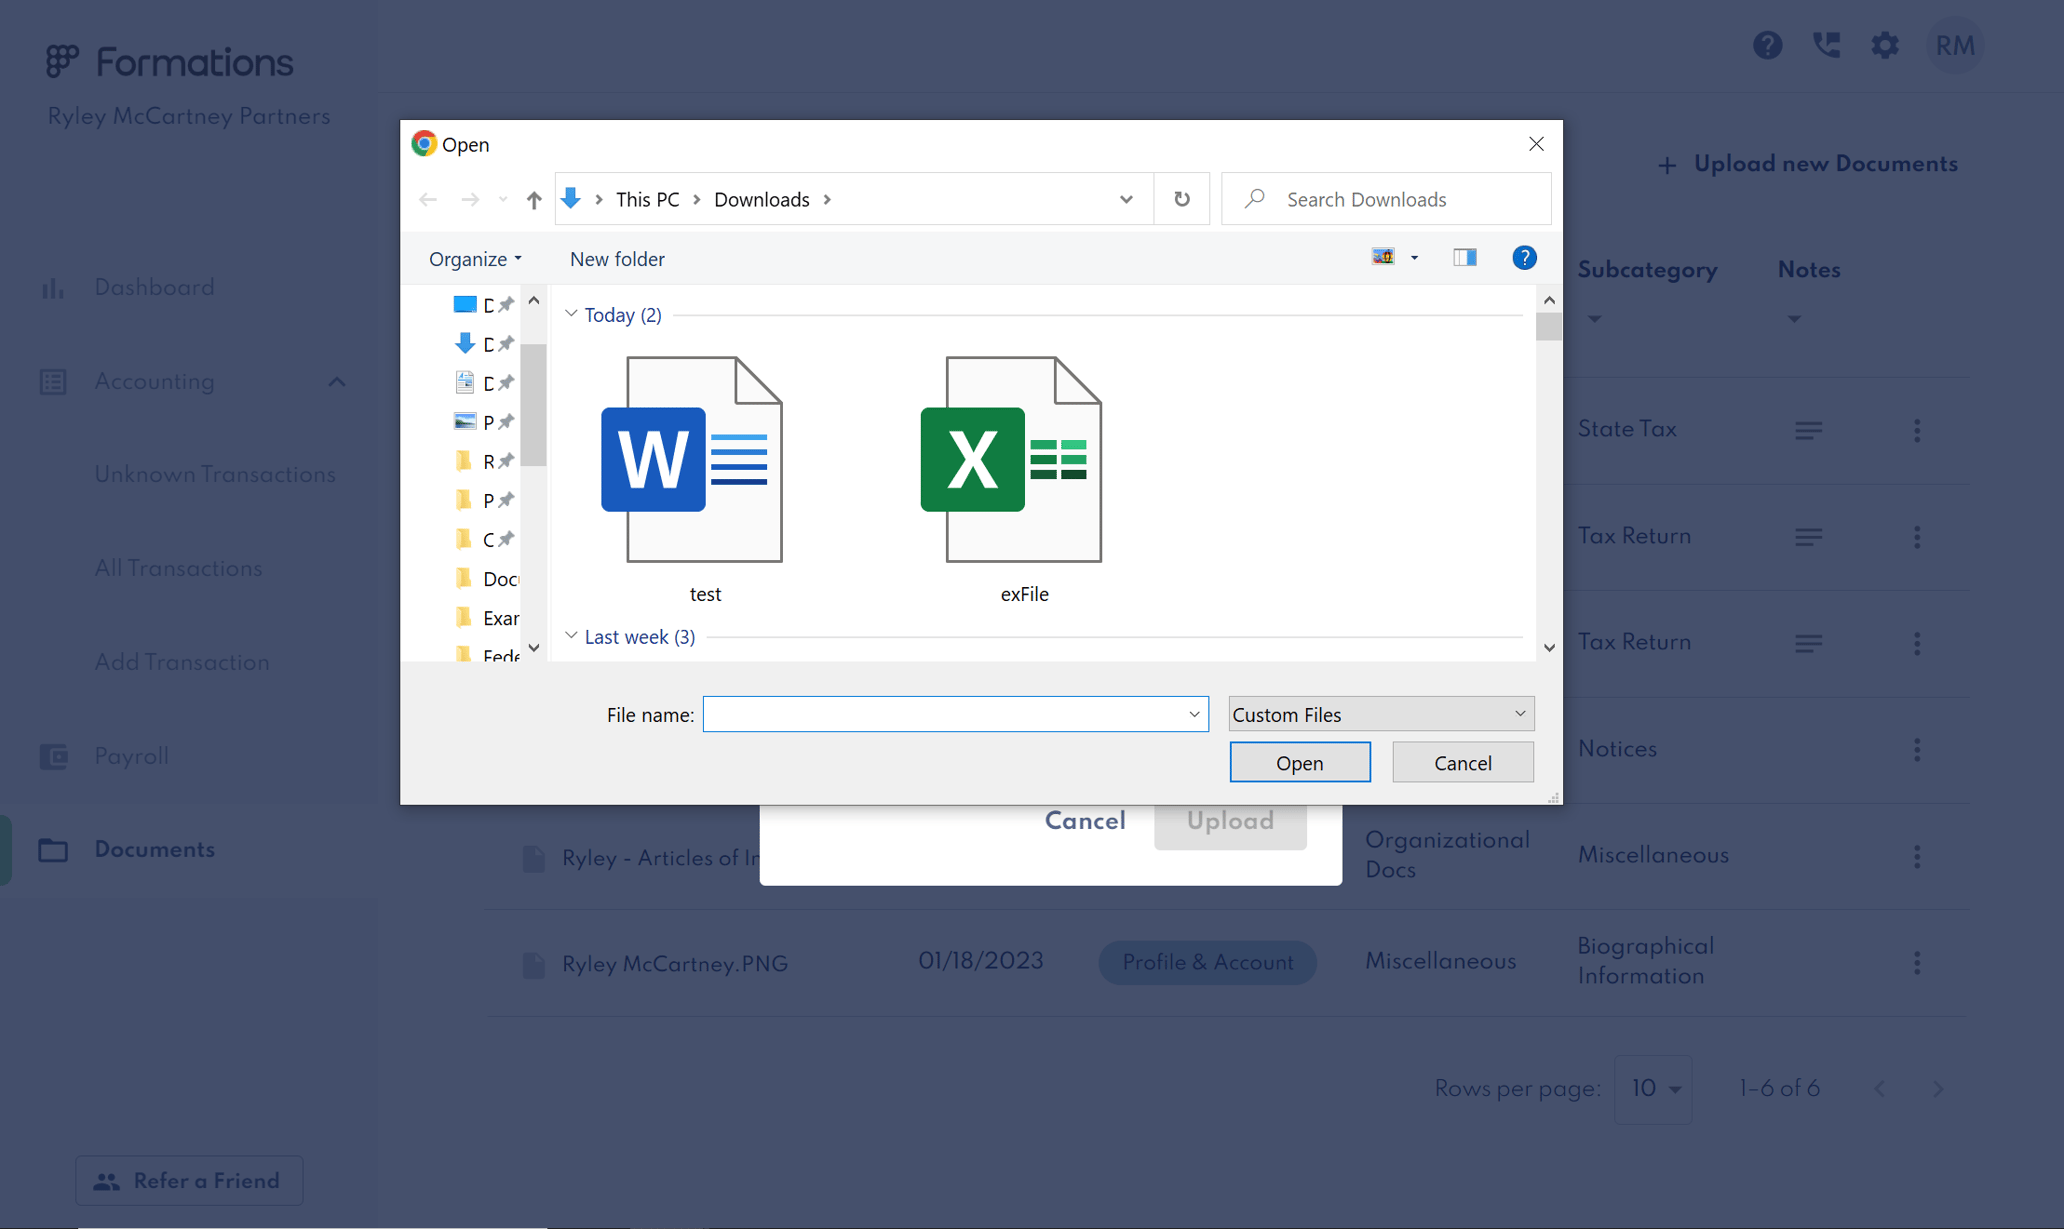Select All Transactions in the sidebar
Image resolution: width=2064 pixels, height=1229 pixels.
[x=178, y=567]
